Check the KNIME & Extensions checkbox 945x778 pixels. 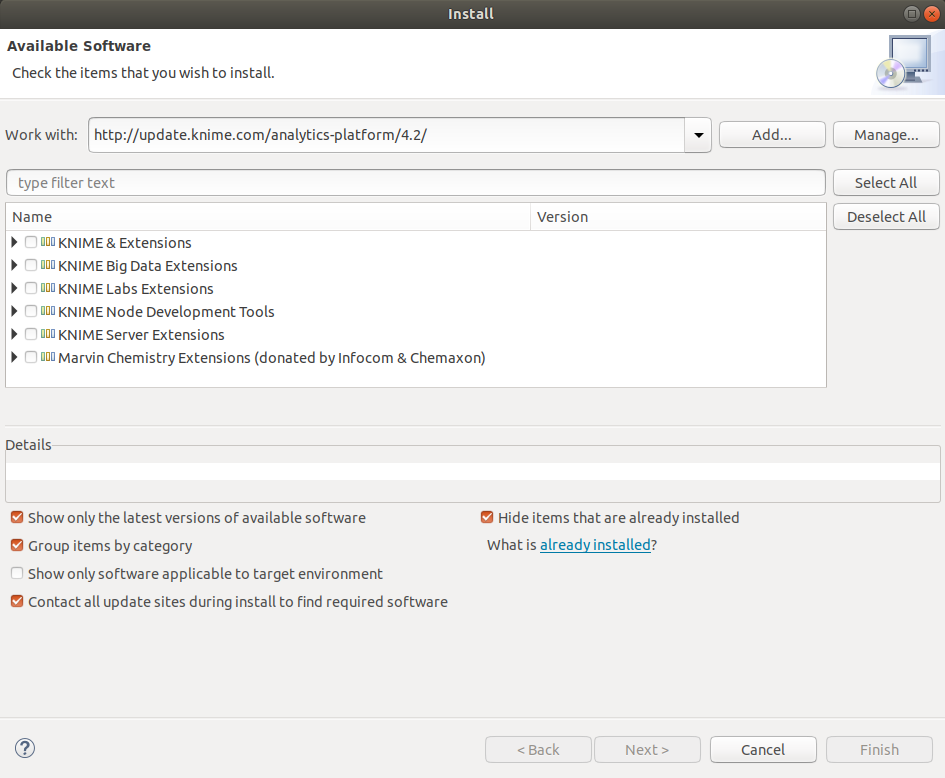pos(31,242)
